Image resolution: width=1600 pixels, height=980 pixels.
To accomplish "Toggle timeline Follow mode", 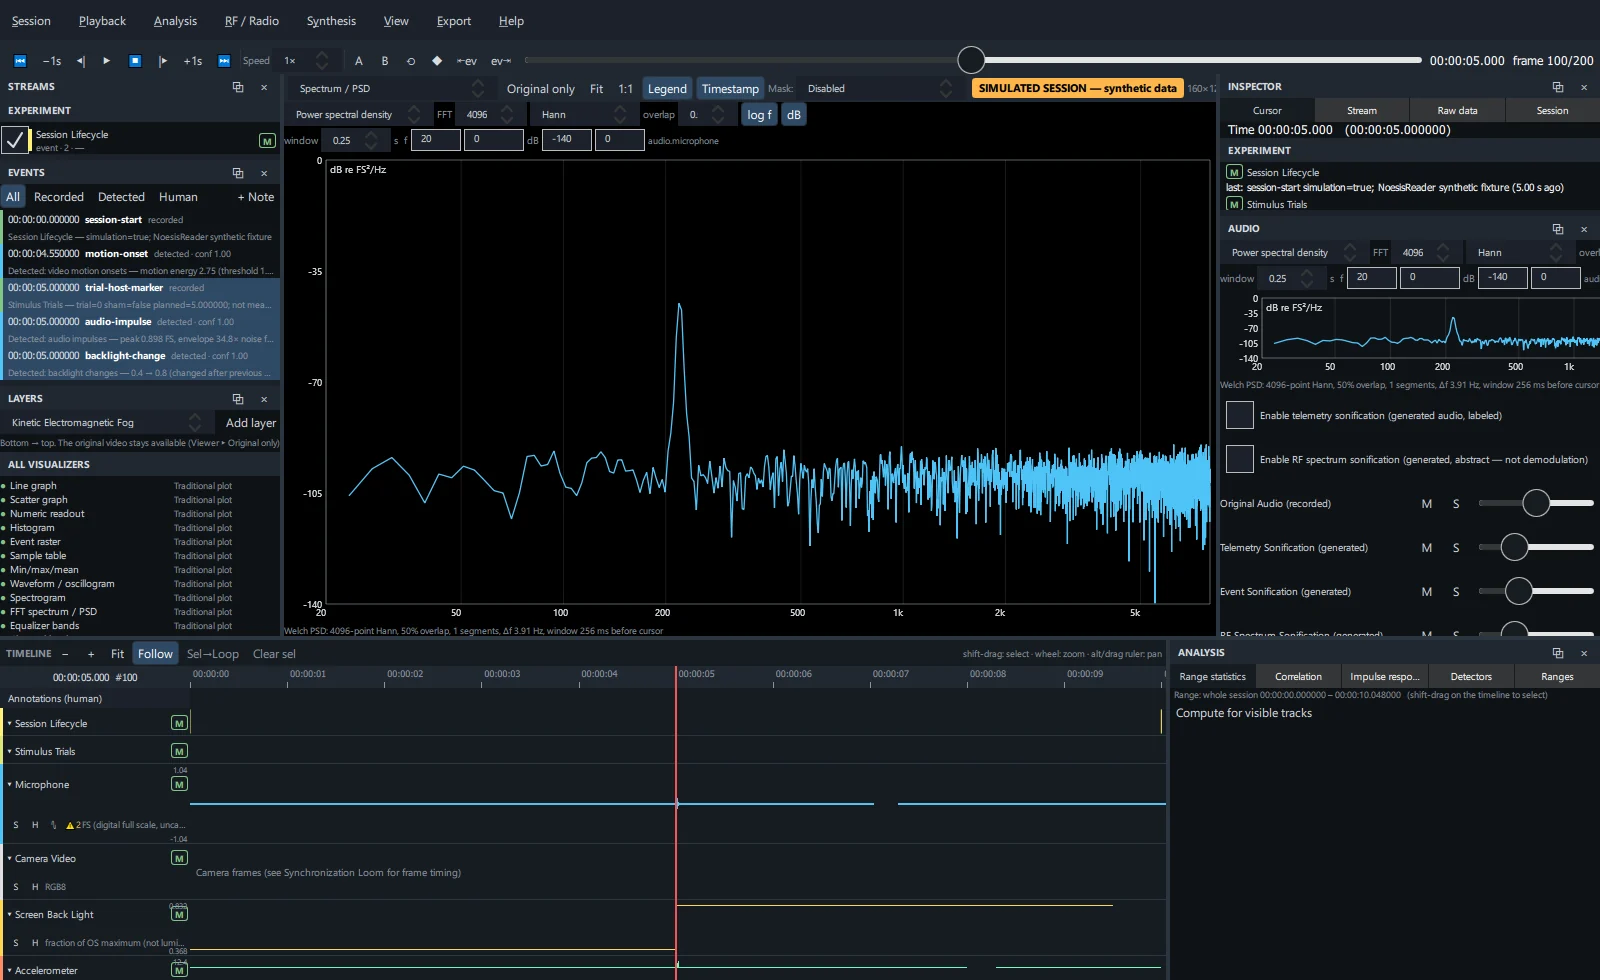I will point(155,654).
